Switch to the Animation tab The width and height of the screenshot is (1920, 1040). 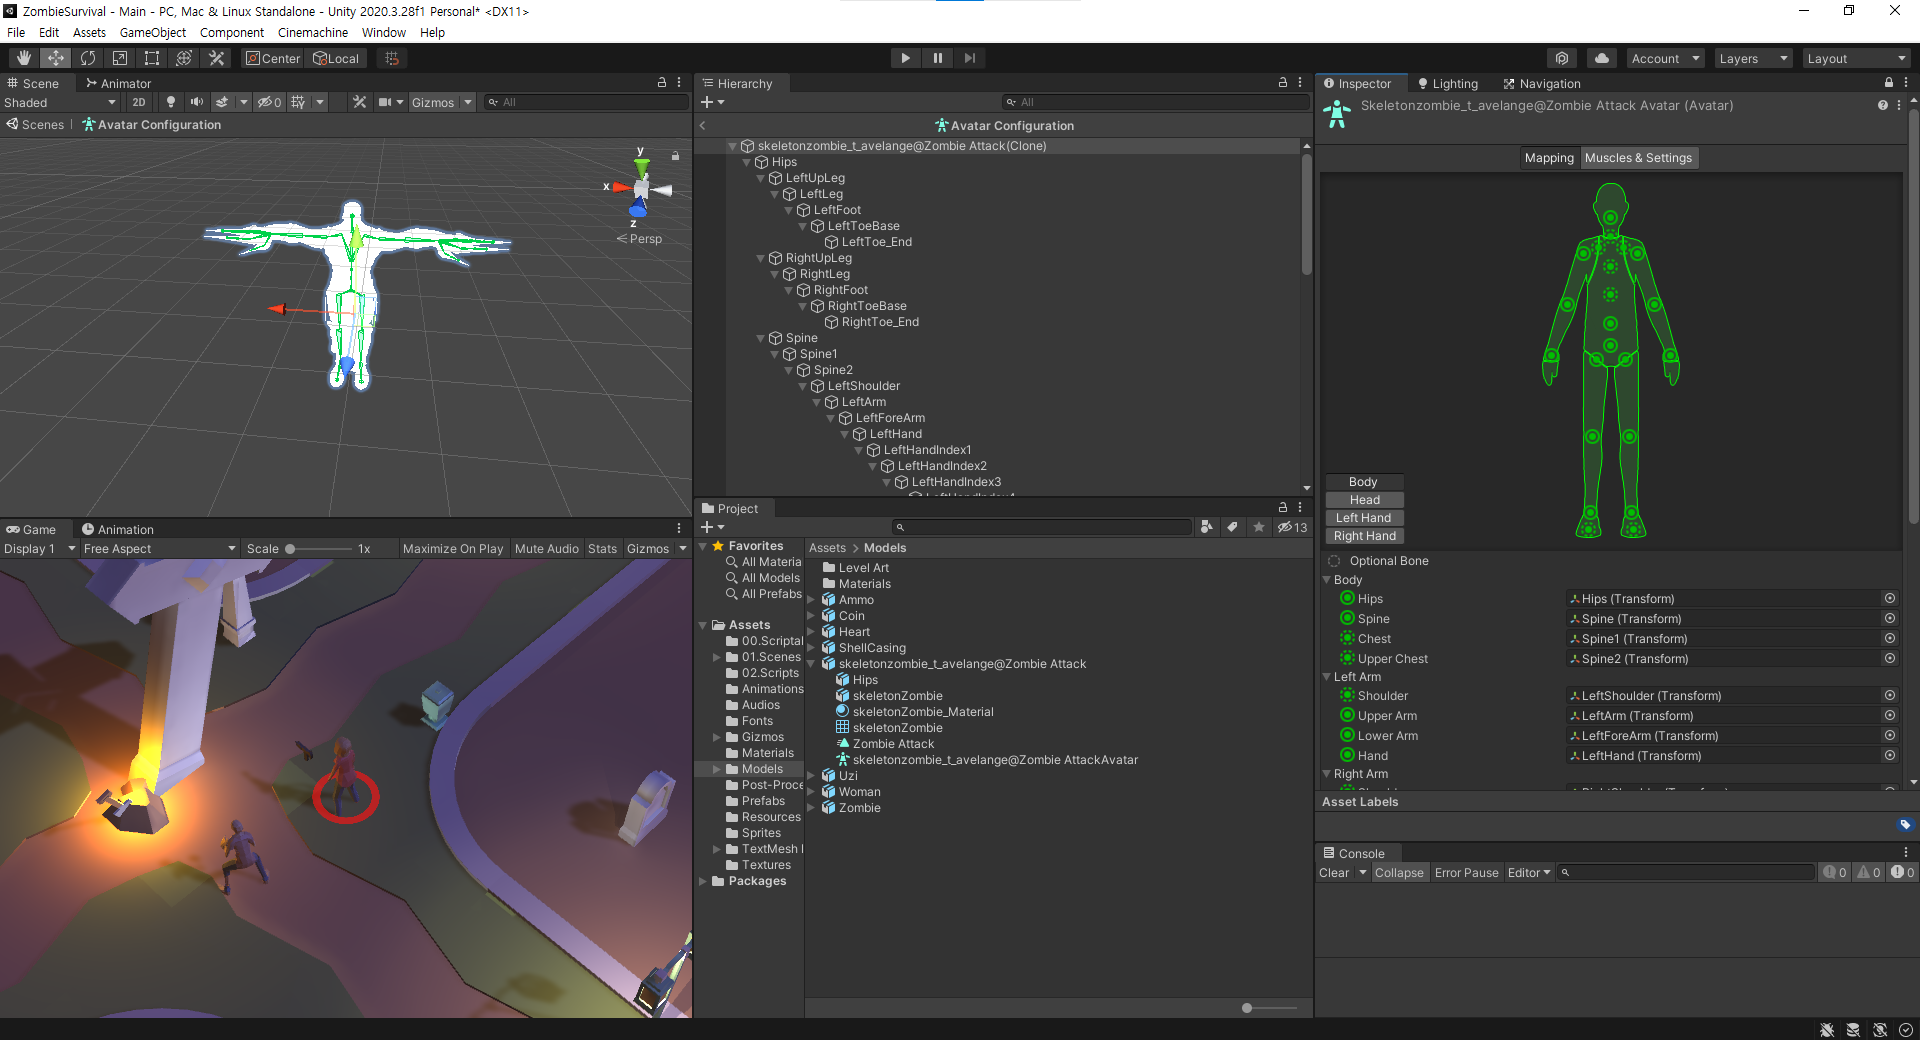[x=118, y=529]
